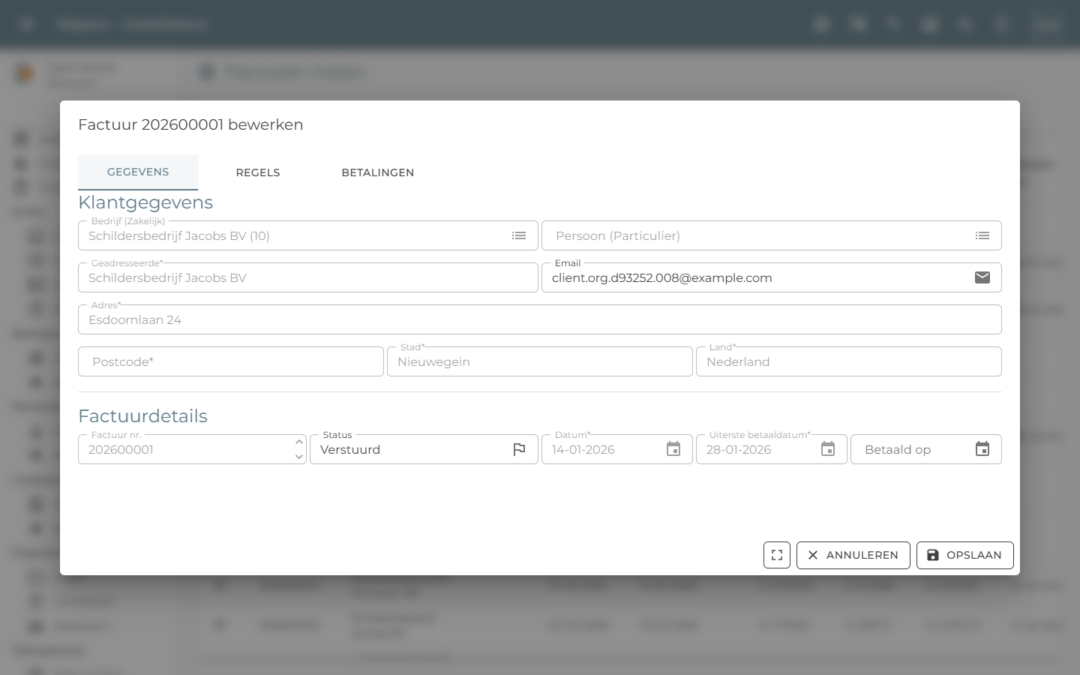
Task: Open the calendar picker for Datum
Action: [673, 449]
